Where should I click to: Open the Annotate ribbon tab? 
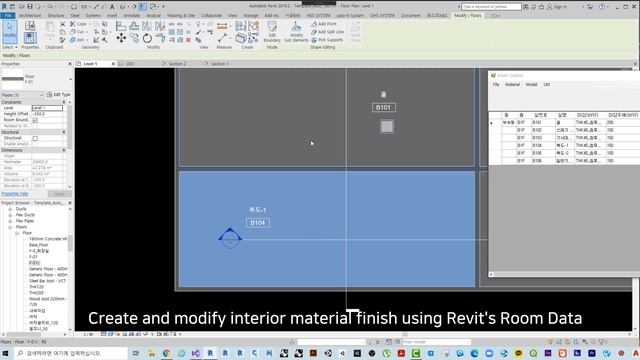point(132,16)
